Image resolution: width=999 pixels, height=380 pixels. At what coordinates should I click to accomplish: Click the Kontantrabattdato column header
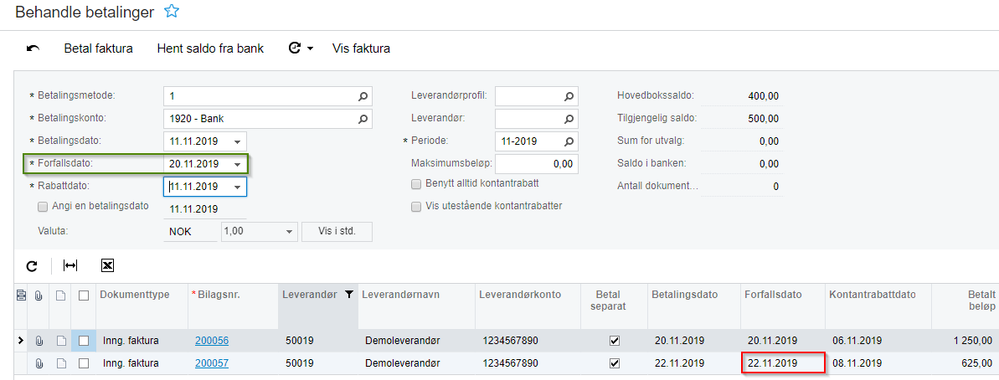click(x=872, y=295)
